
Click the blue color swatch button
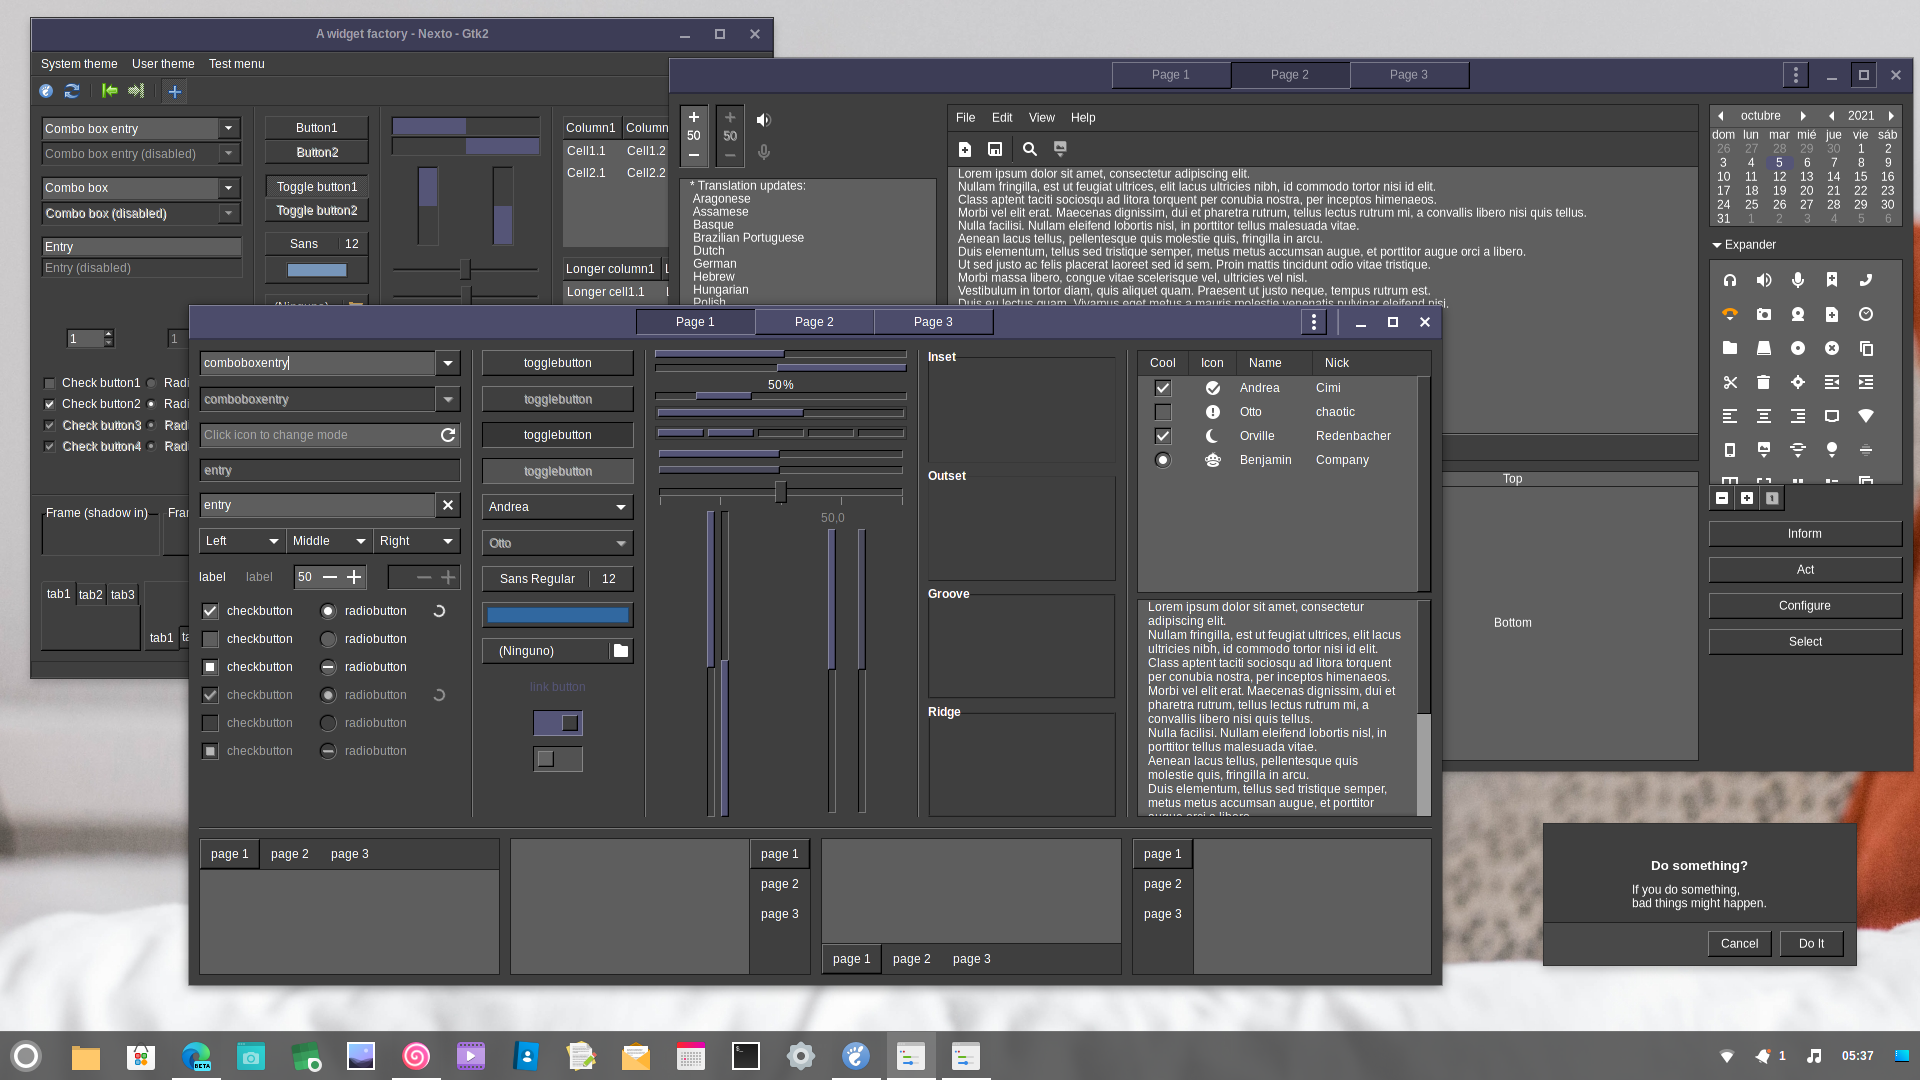(x=558, y=615)
